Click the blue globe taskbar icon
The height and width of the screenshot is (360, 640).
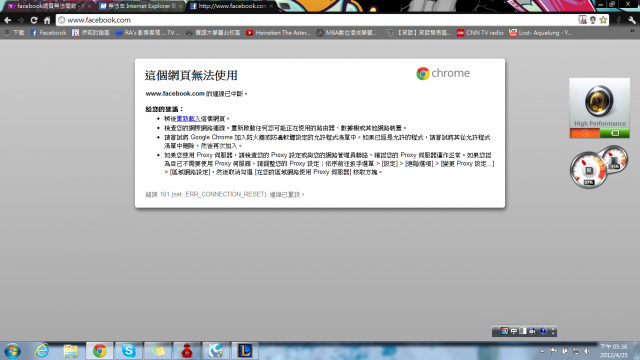pyautogui.click(x=216, y=351)
